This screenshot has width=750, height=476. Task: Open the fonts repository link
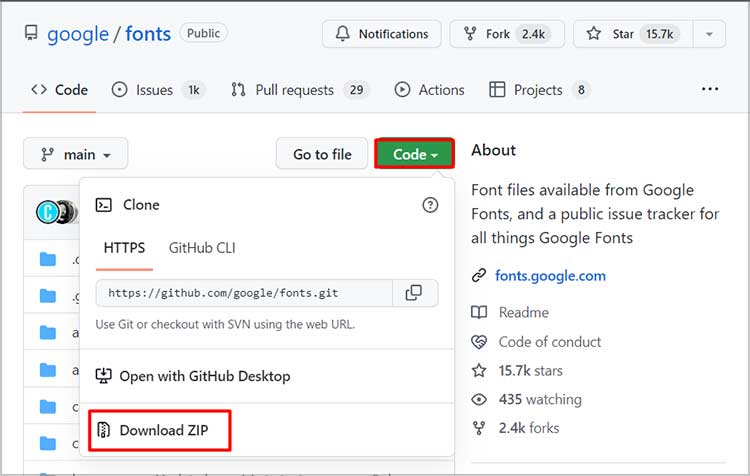[148, 34]
